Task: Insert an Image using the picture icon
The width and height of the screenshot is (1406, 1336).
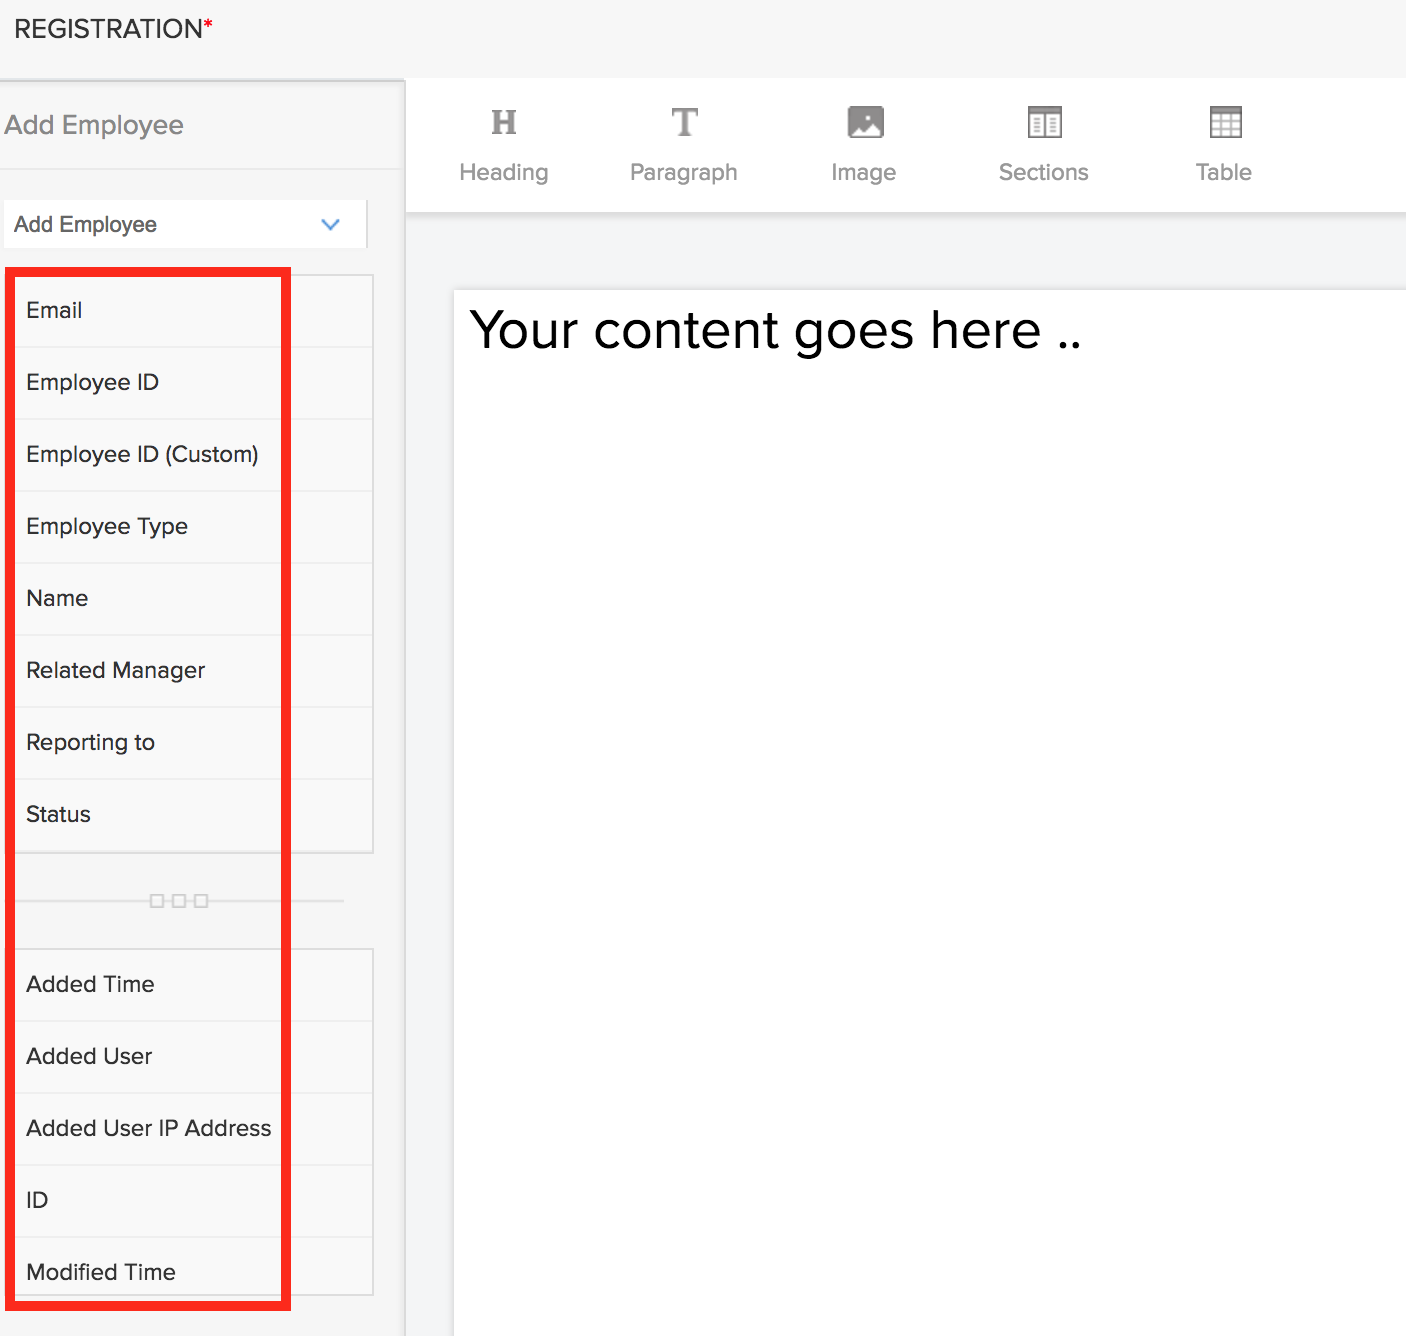Action: (x=865, y=123)
